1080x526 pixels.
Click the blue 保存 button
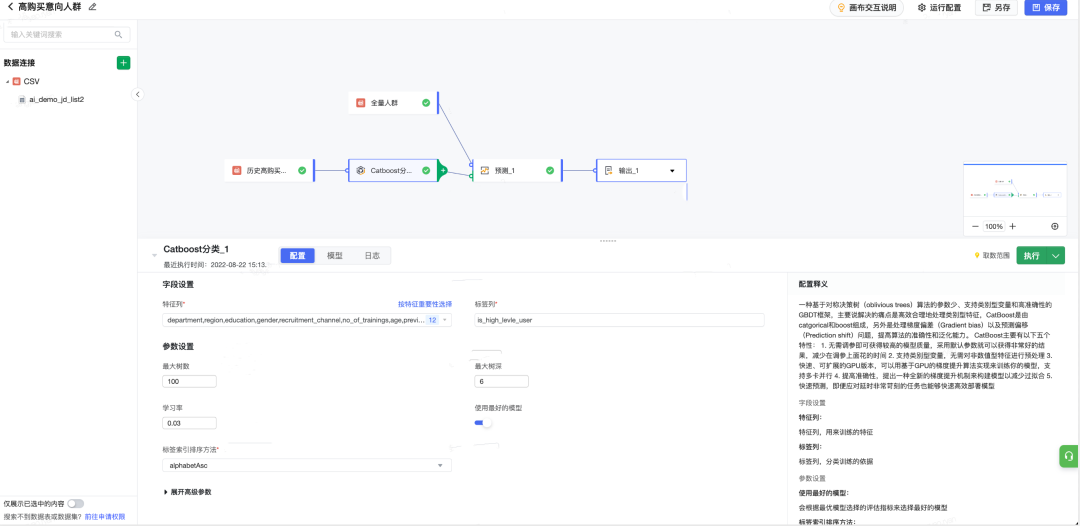tap(1046, 8)
